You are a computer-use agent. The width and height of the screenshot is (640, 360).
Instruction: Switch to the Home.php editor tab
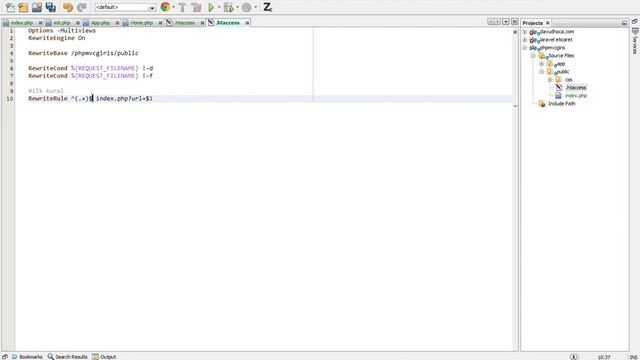(141, 23)
